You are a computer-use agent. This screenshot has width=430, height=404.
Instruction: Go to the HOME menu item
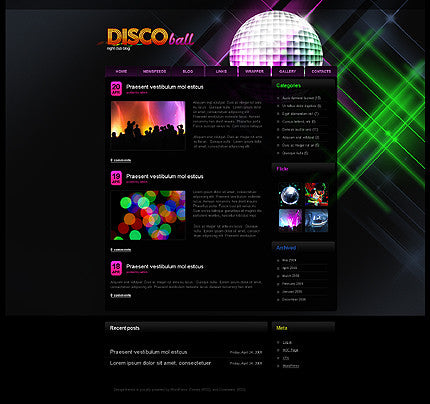point(121,71)
